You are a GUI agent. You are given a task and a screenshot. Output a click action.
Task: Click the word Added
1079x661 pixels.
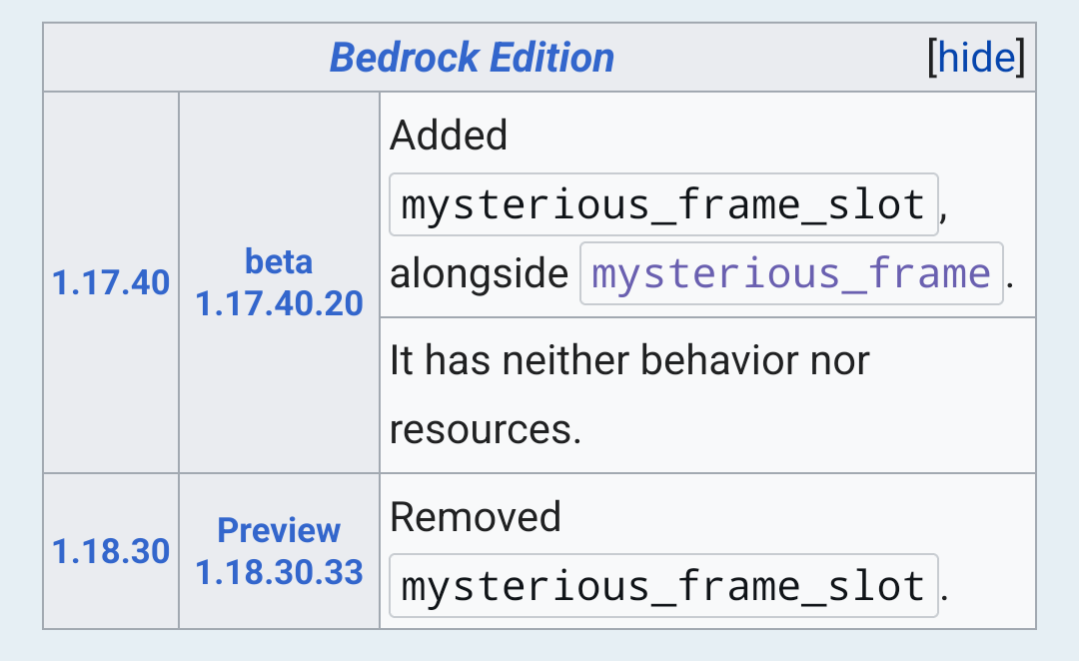coord(449,135)
